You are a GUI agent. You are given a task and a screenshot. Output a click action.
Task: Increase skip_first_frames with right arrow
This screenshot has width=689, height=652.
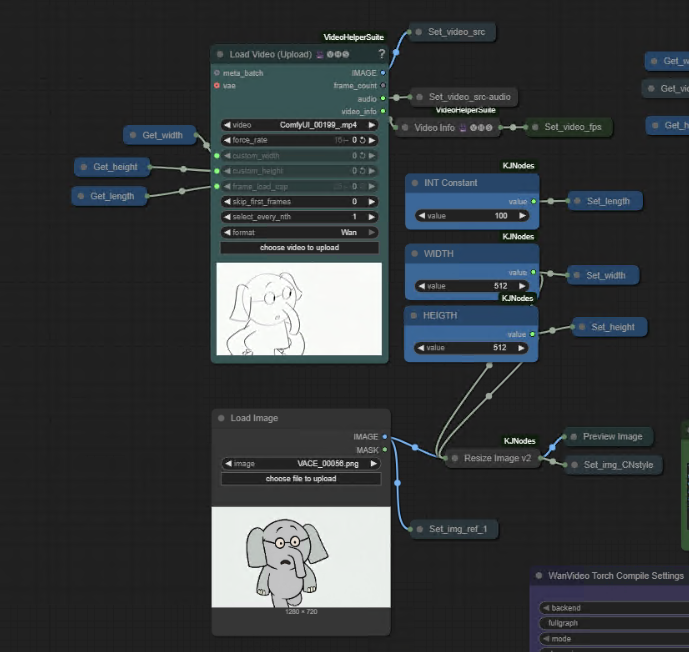click(372, 202)
